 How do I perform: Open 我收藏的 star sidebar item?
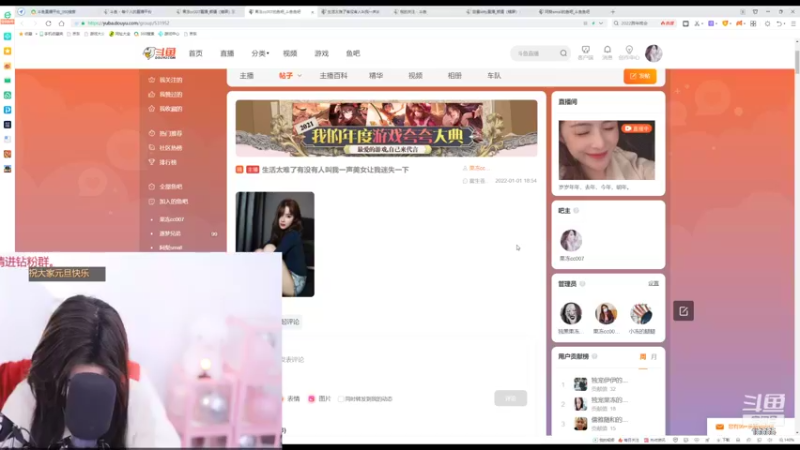(x=165, y=109)
